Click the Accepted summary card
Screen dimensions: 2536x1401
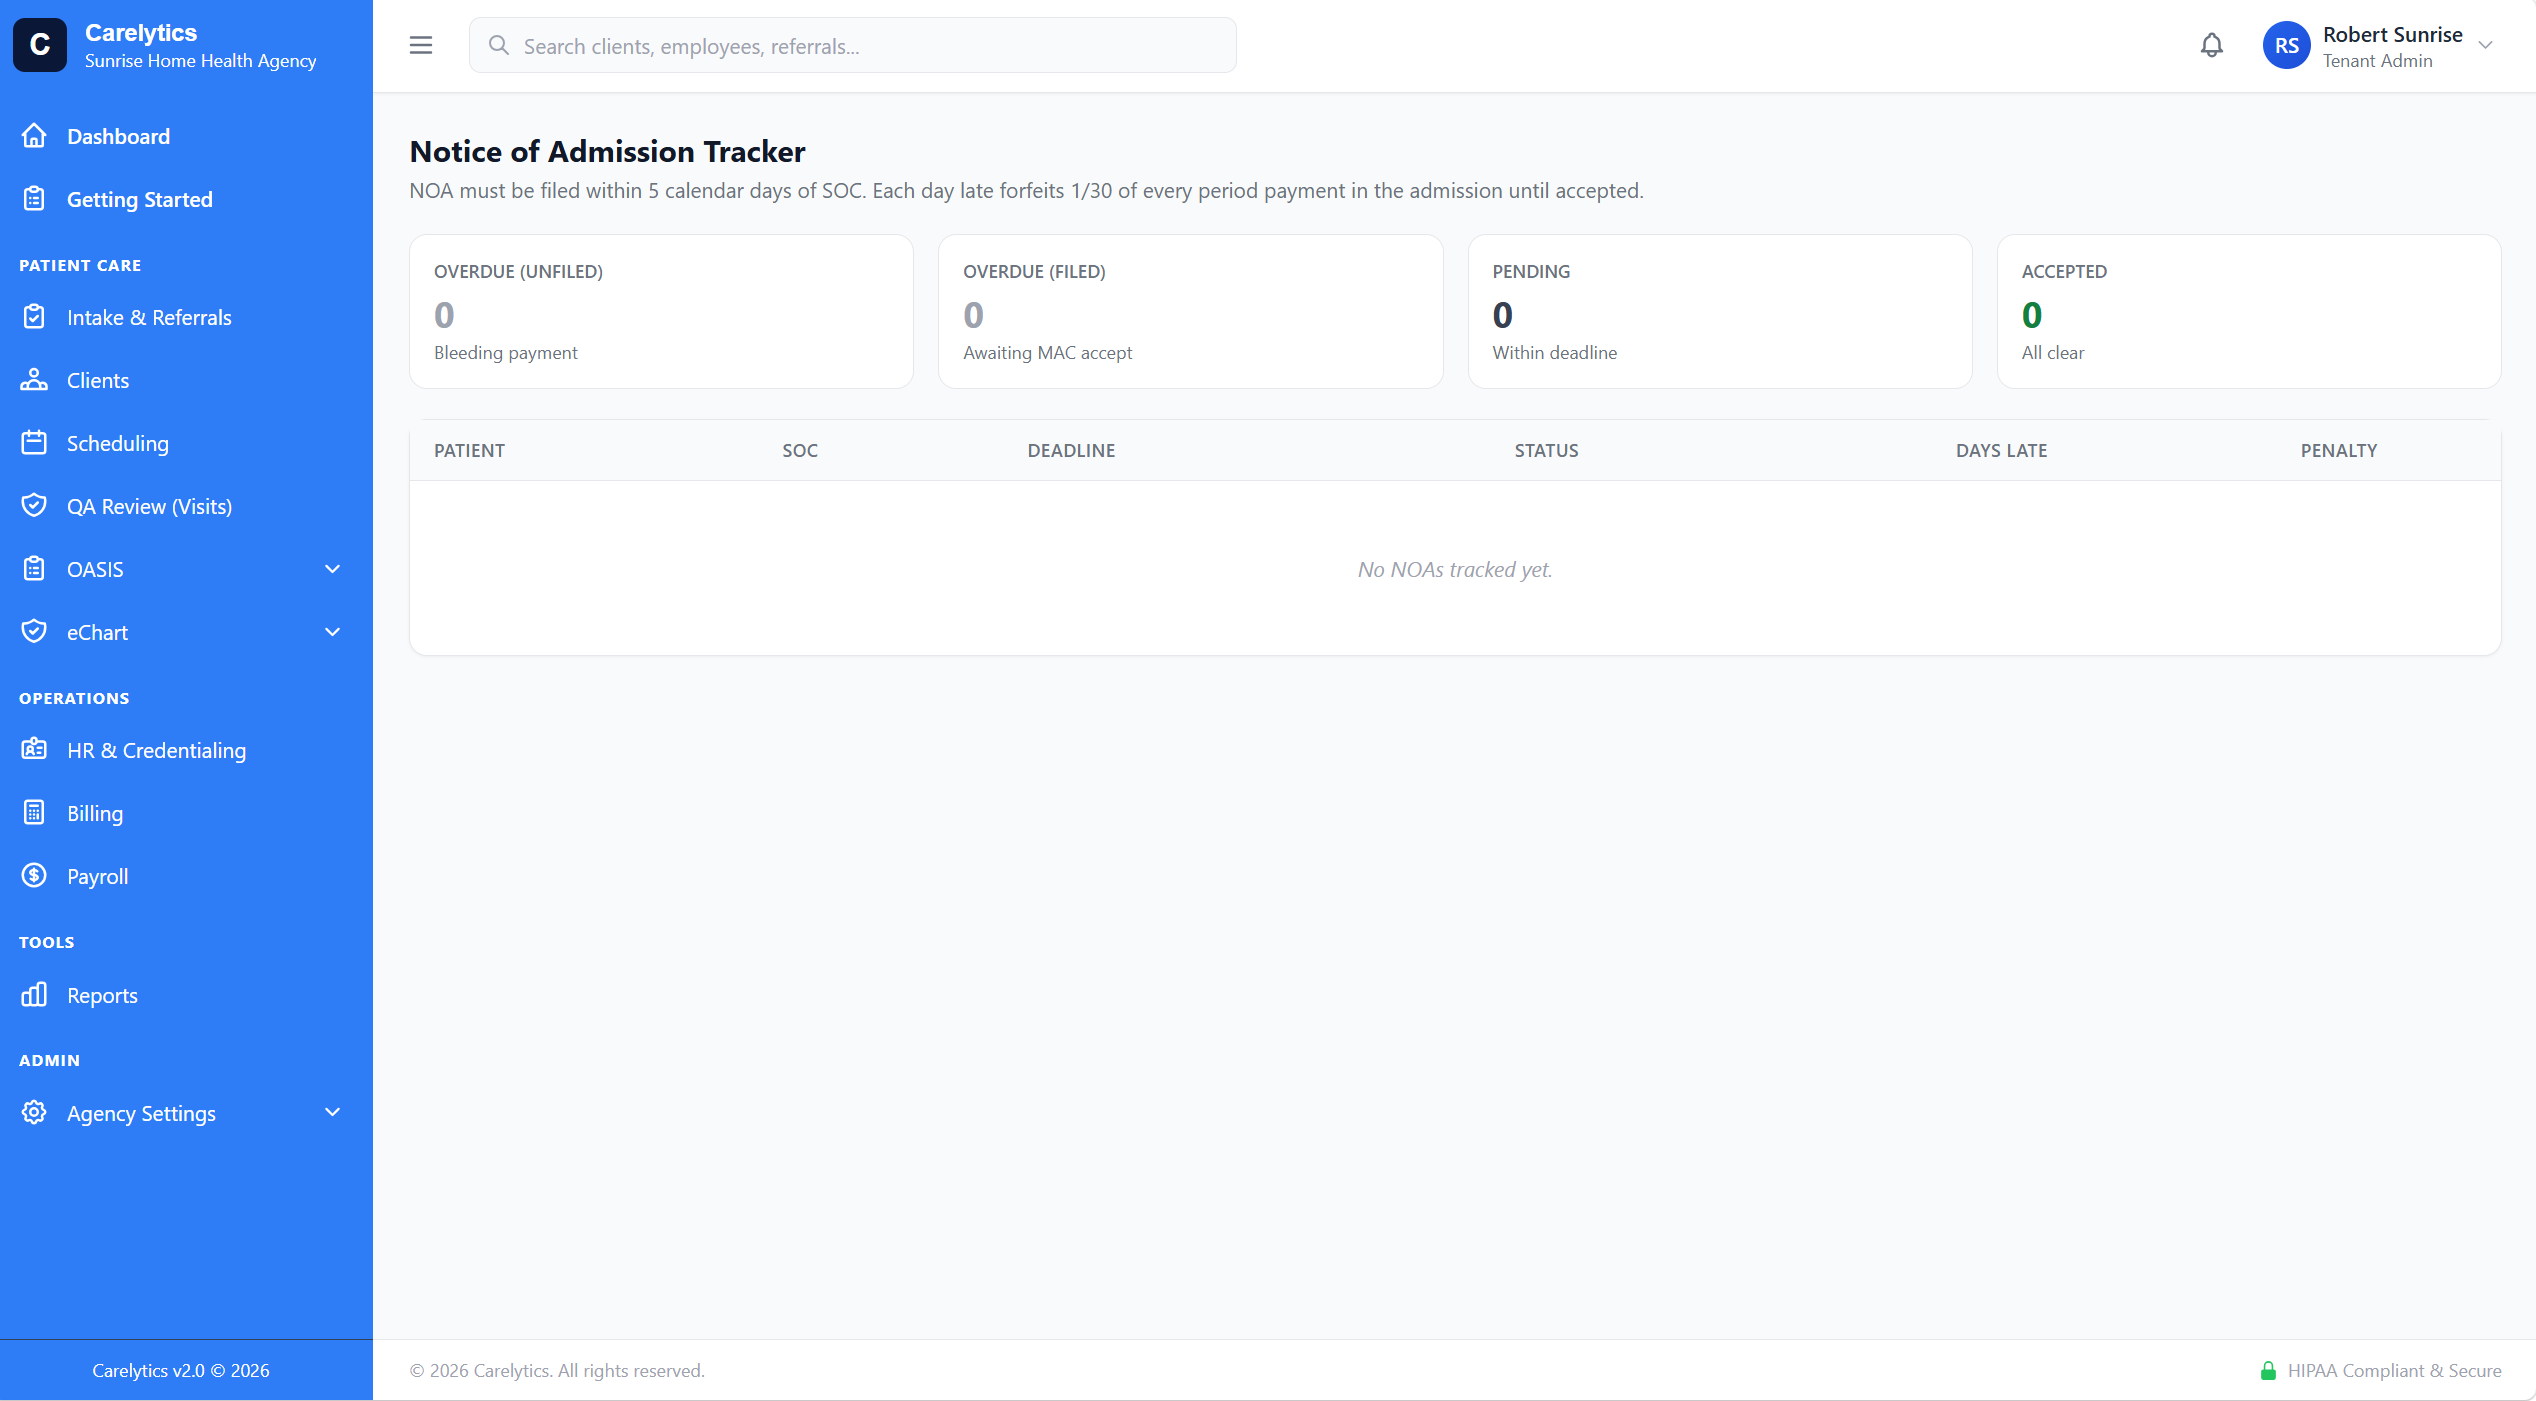pos(2249,311)
